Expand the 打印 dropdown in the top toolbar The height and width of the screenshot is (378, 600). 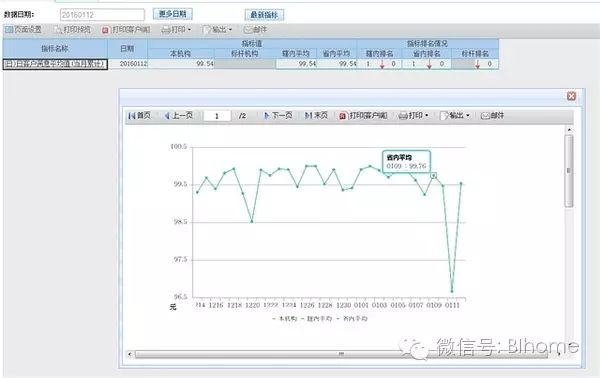176,29
